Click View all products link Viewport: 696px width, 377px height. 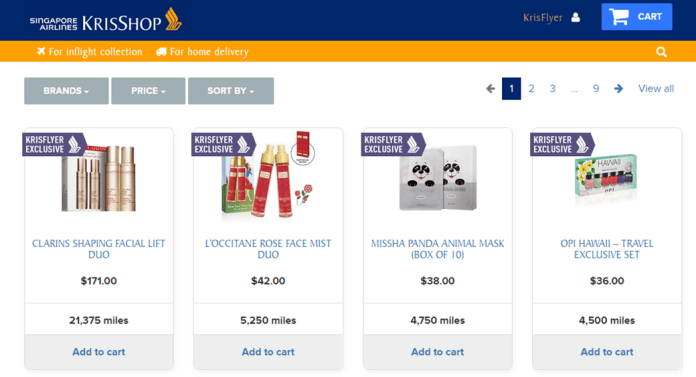(x=656, y=88)
